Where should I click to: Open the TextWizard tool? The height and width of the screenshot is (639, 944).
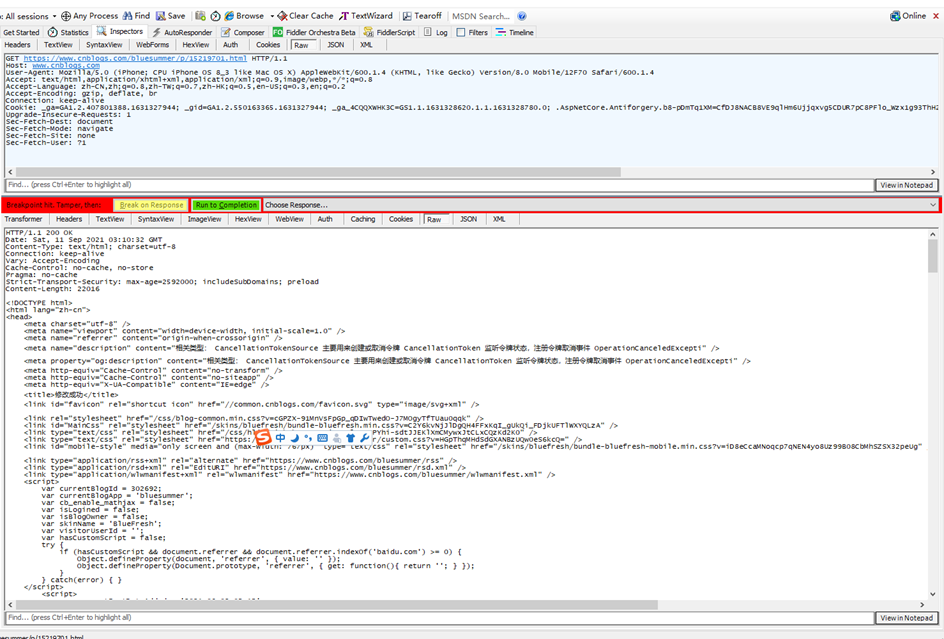coord(365,16)
